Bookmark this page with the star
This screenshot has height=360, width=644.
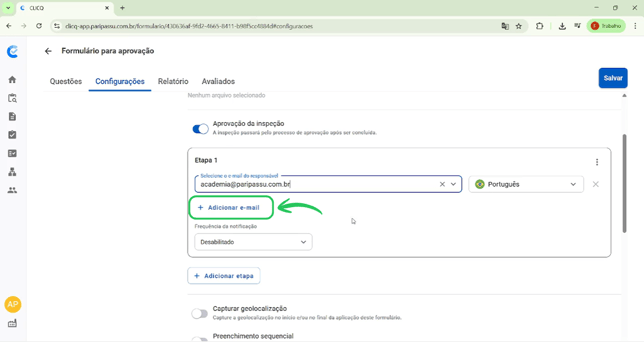519,26
